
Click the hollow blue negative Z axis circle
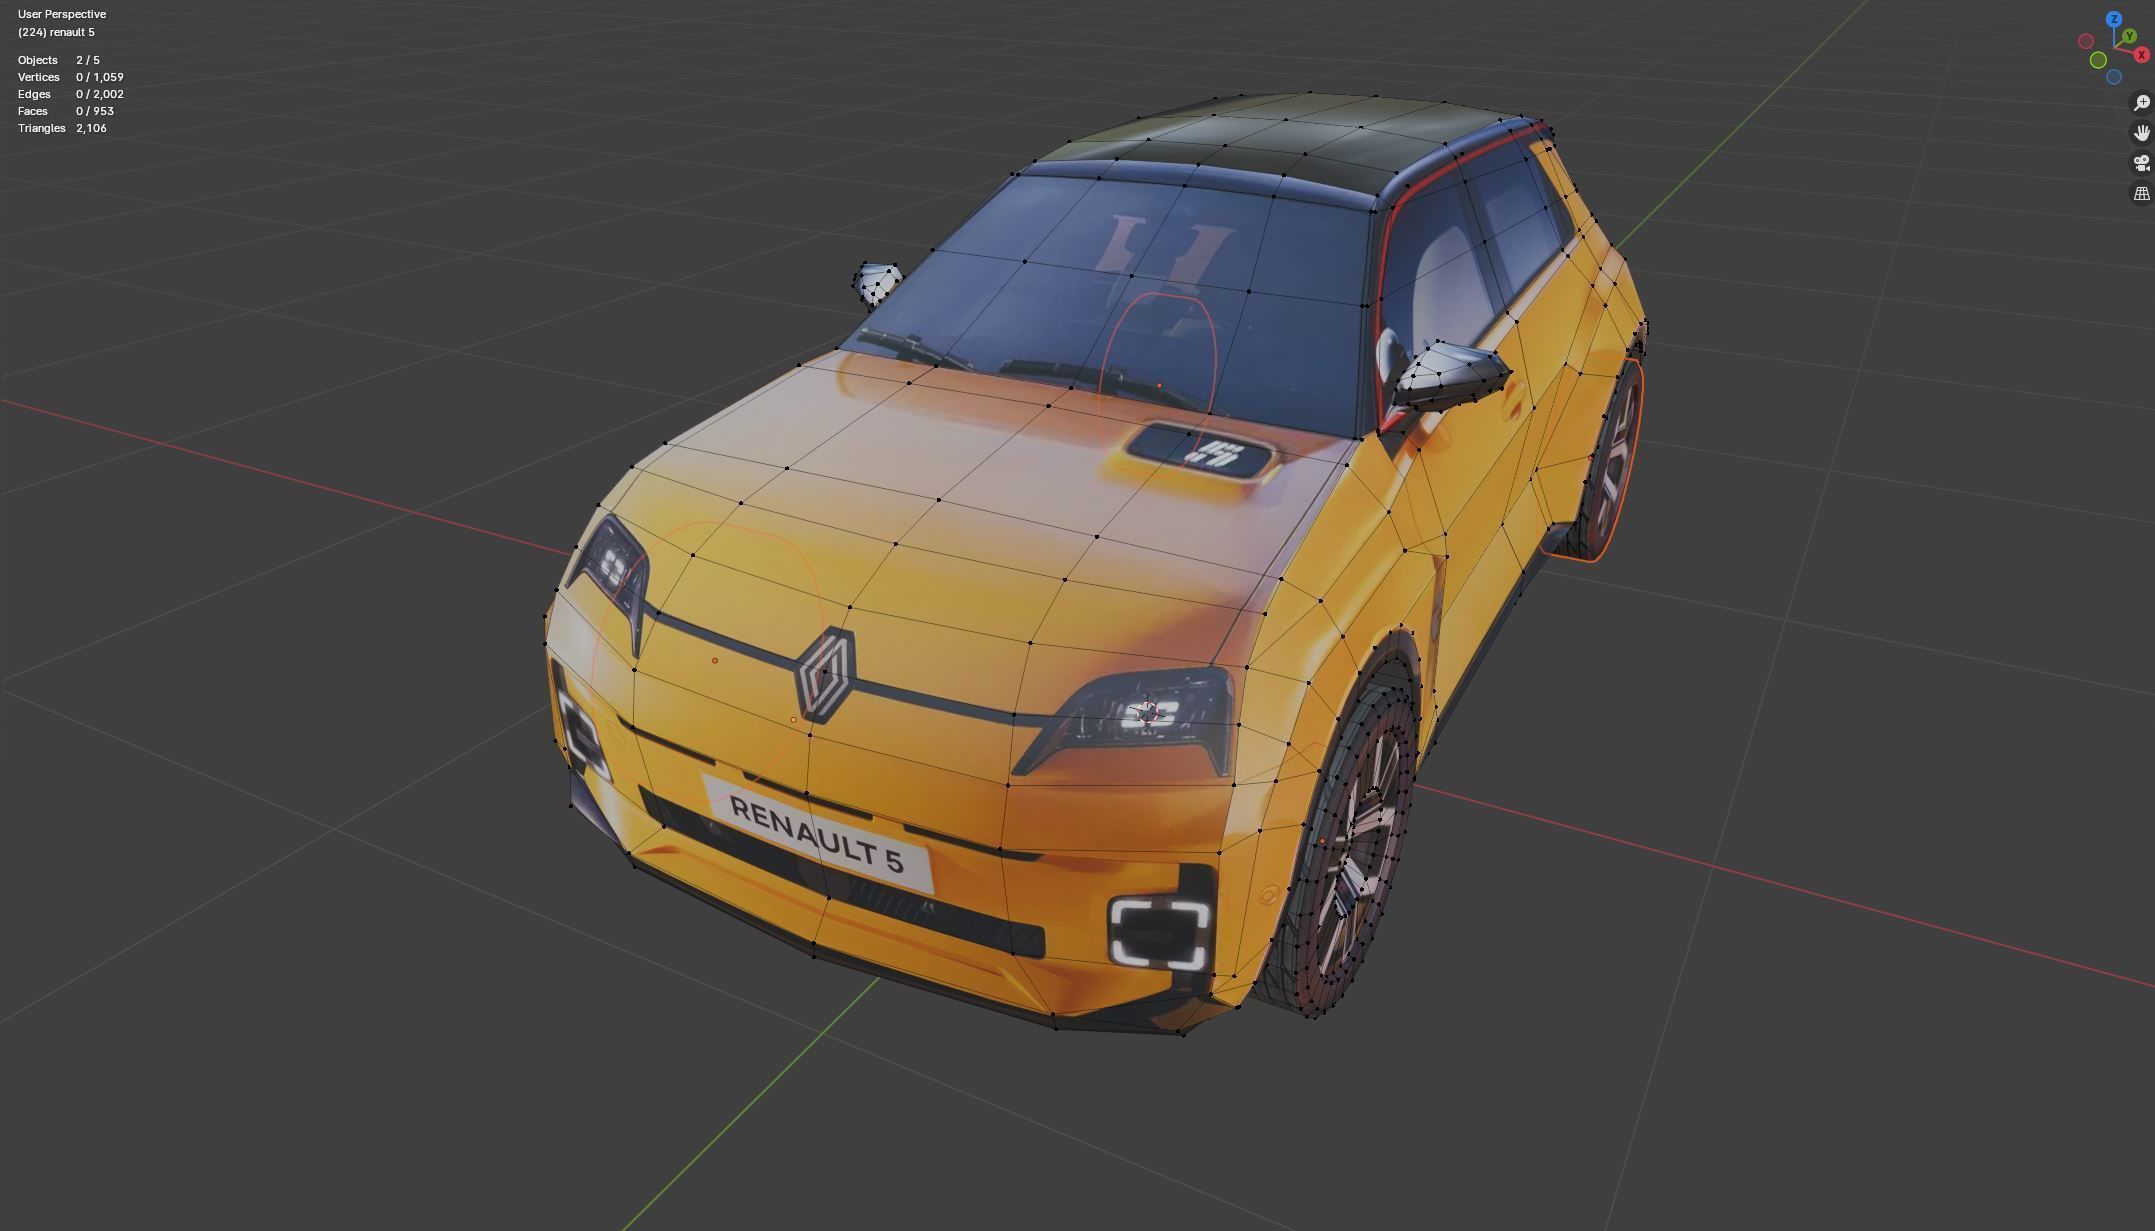pos(2114,77)
